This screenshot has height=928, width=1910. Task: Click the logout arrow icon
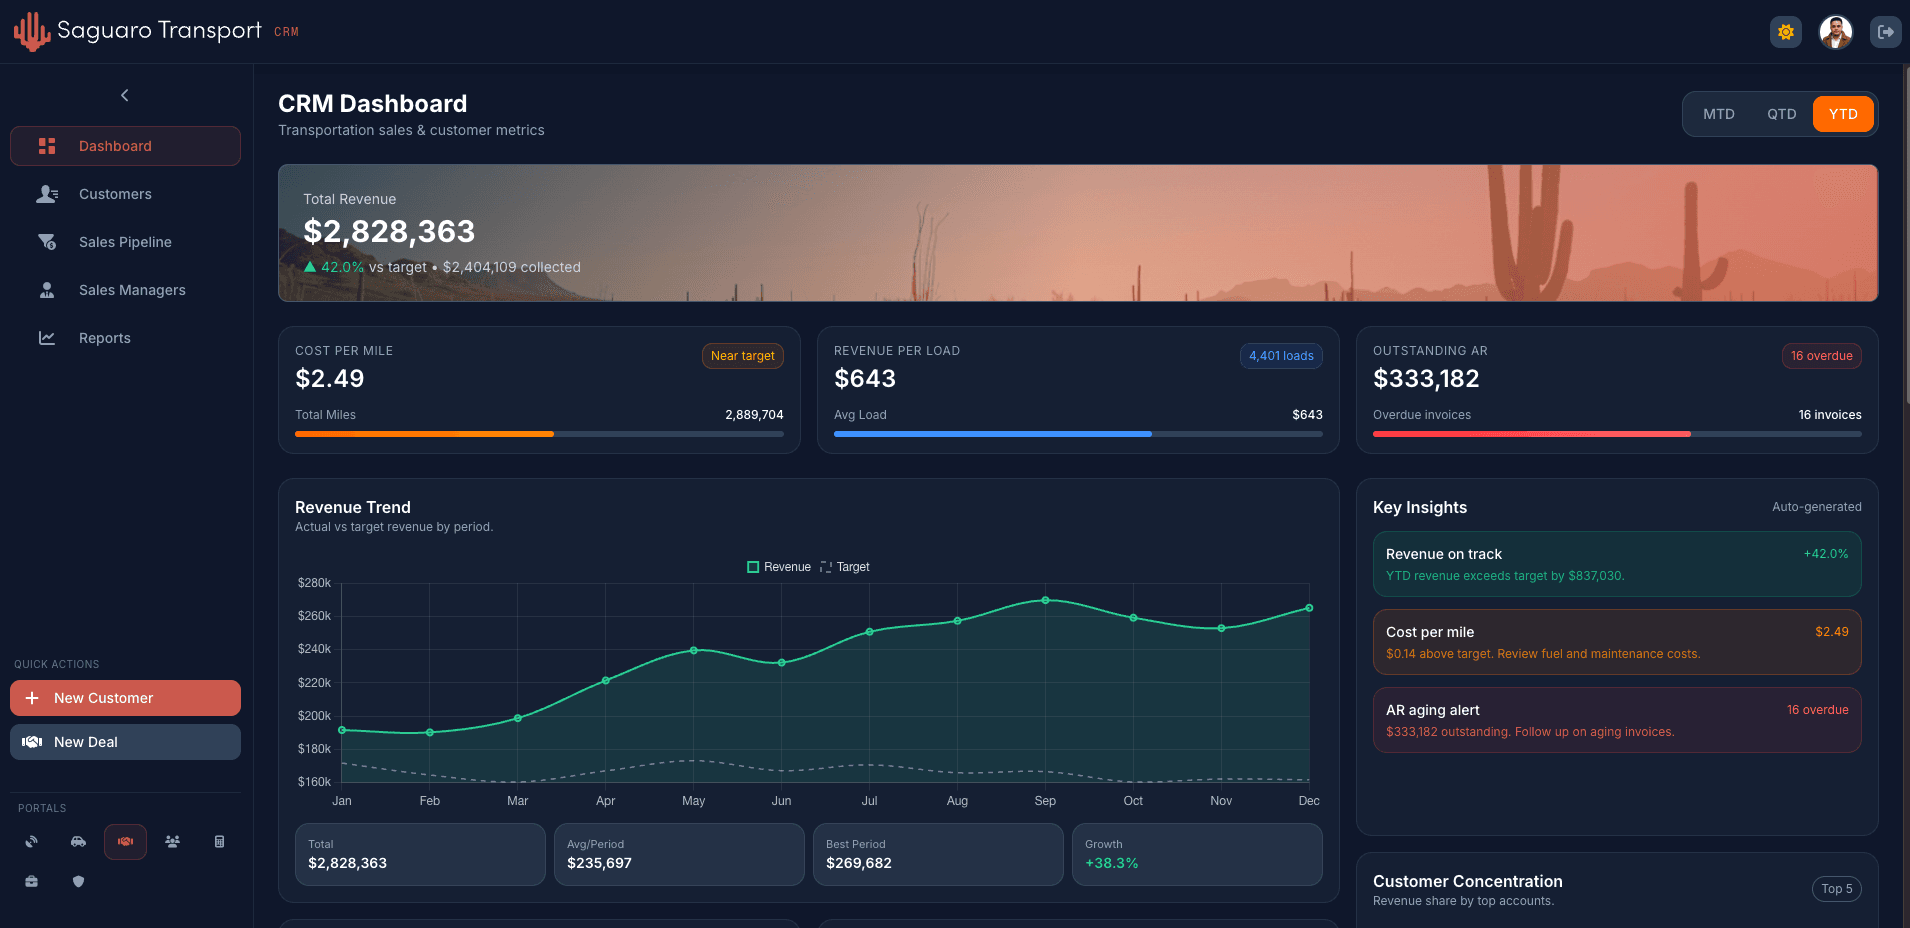point(1885,32)
